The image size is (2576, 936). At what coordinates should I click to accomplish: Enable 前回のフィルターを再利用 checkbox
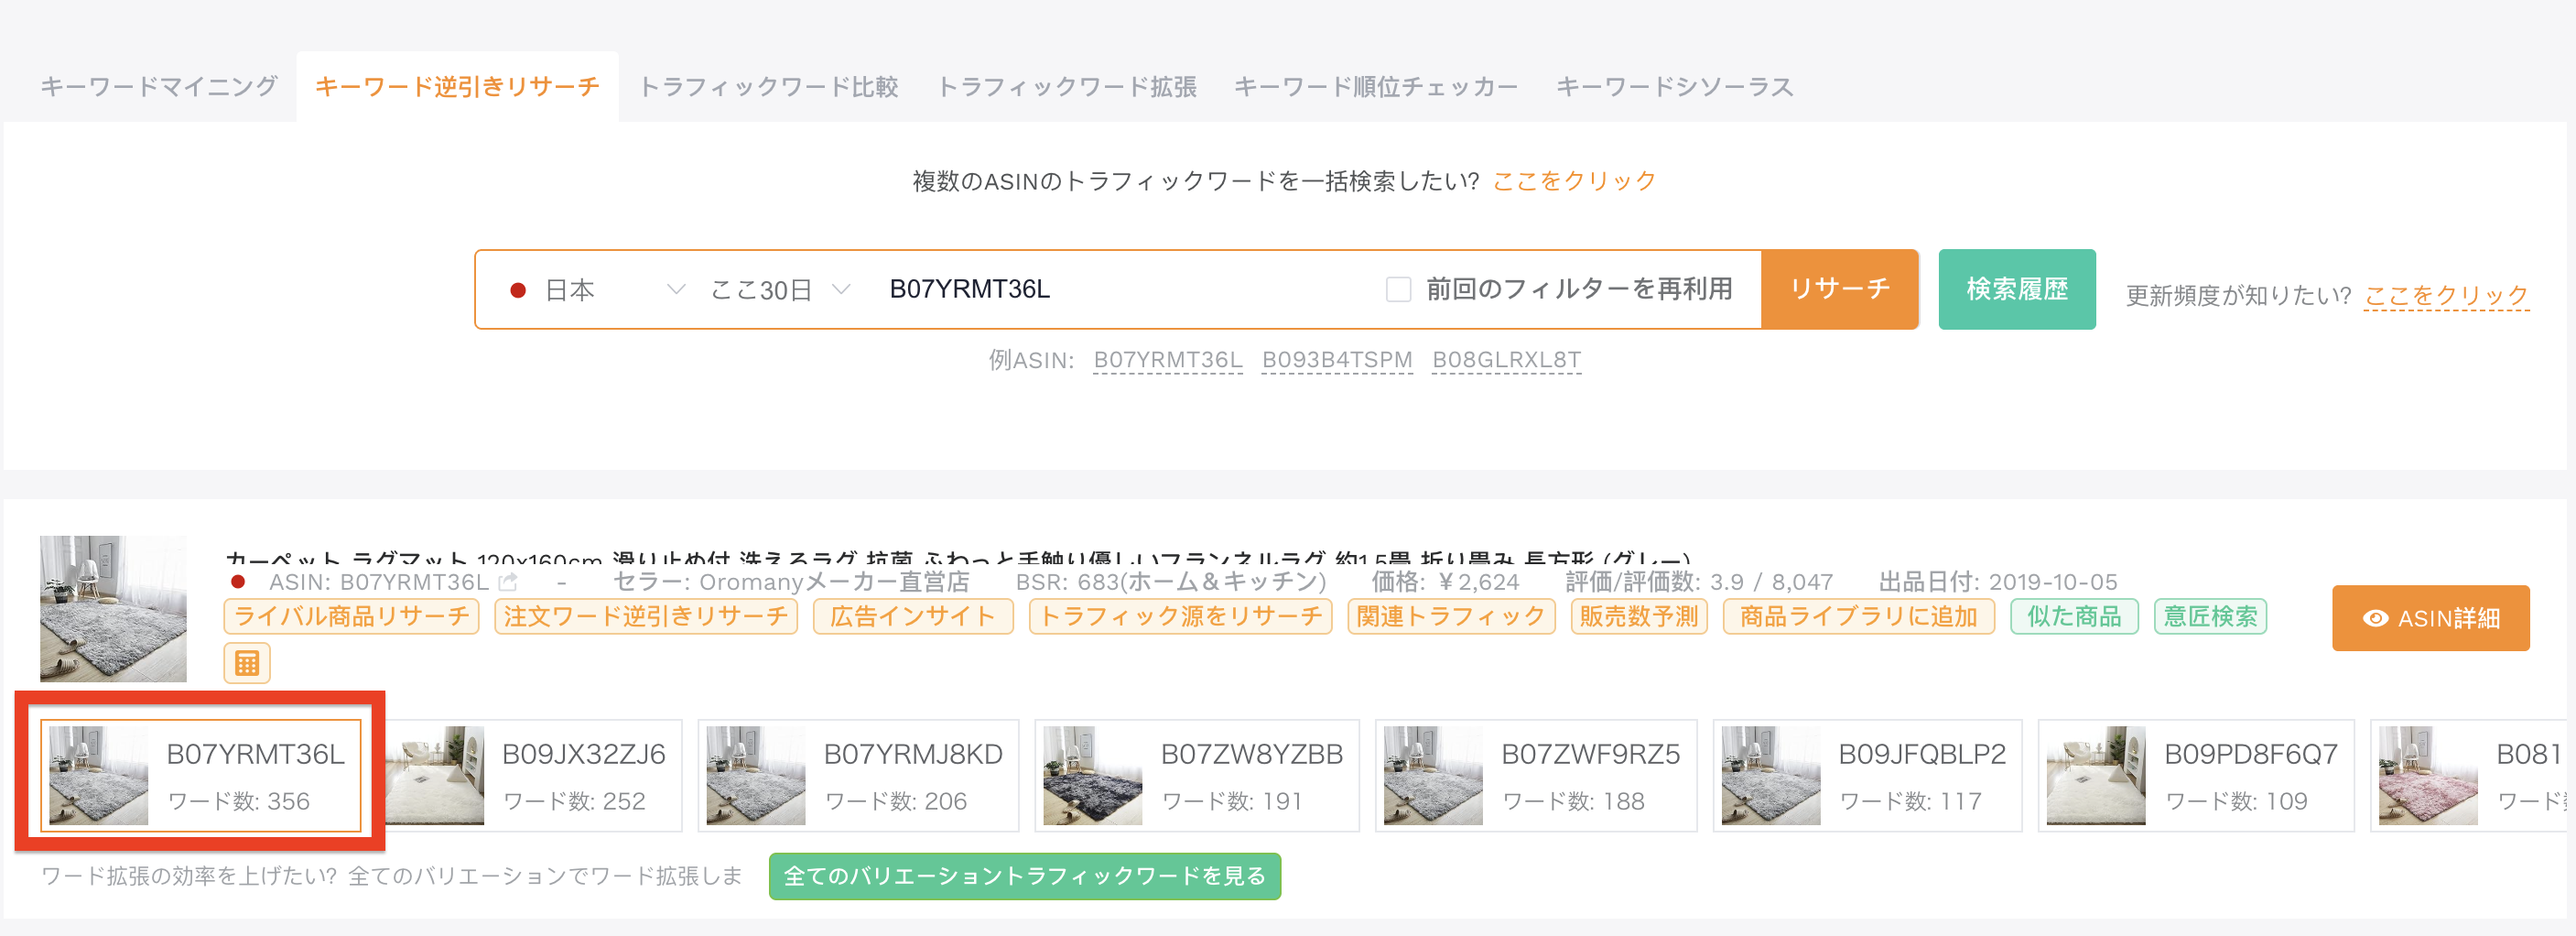(1398, 289)
